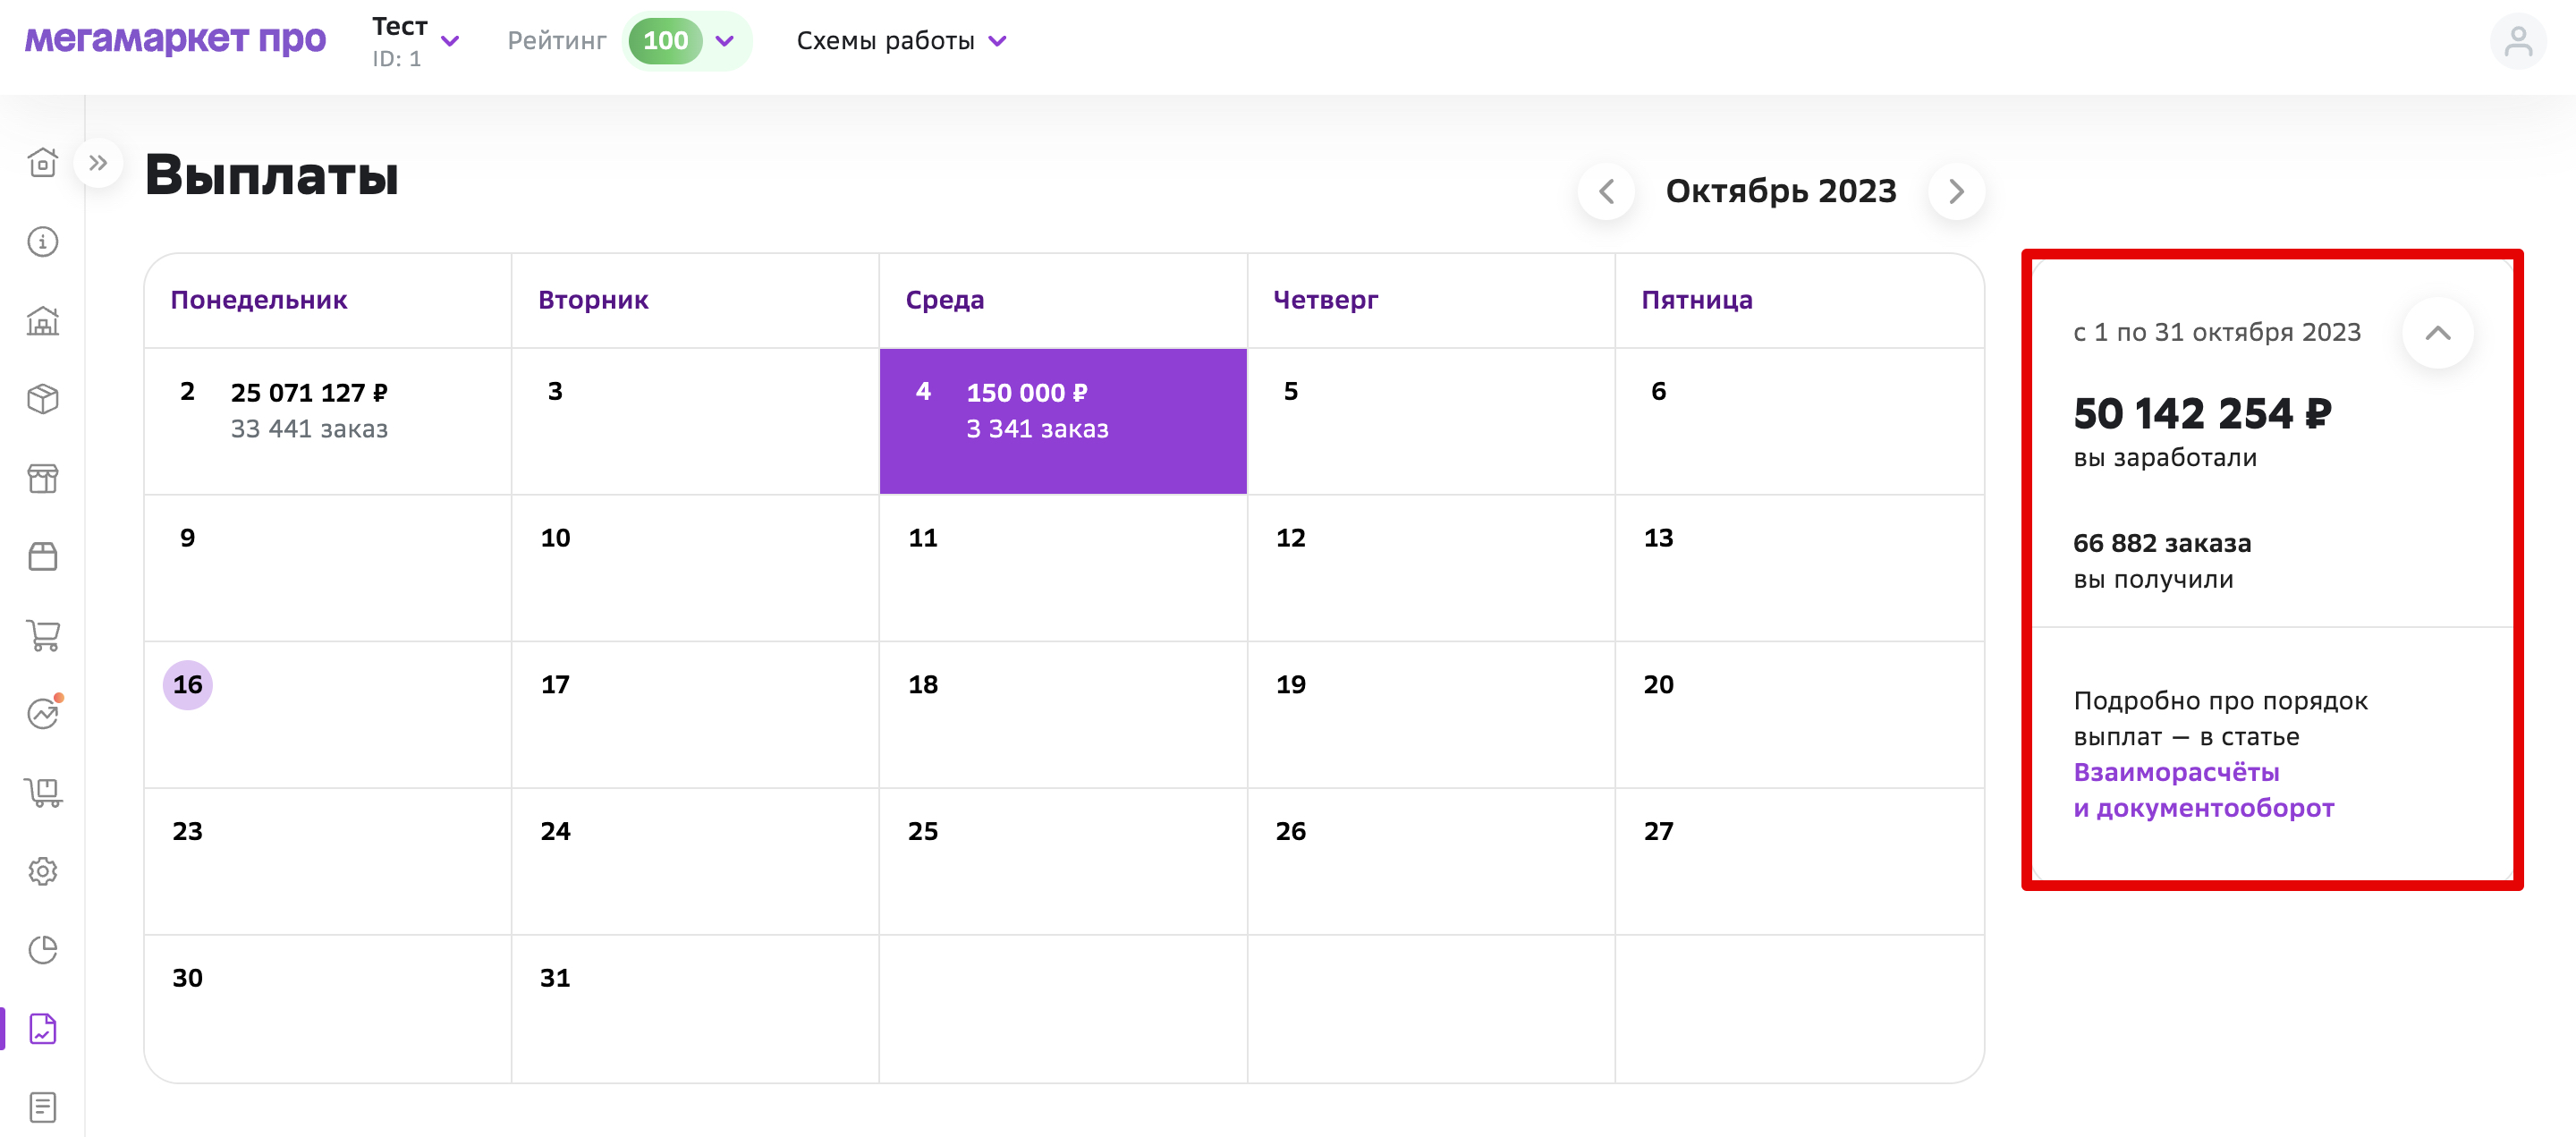Open the user profile avatar
This screenshot has height=1137, width=2576.
(x=2517, y=41)
